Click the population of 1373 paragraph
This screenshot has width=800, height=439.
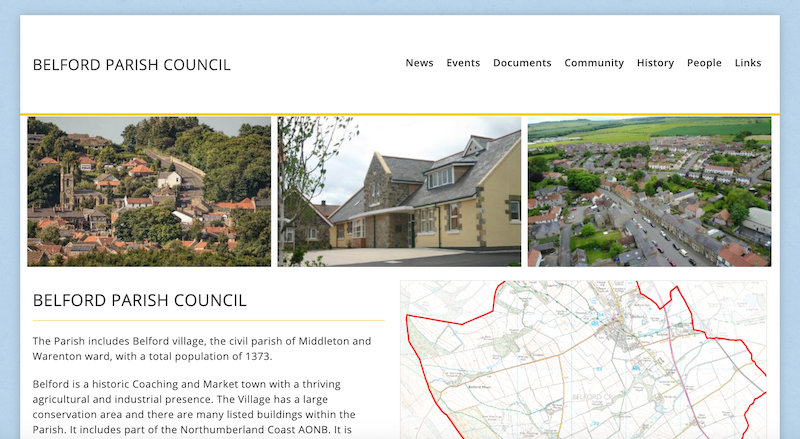pyautogui.click(x=202, y=349)
